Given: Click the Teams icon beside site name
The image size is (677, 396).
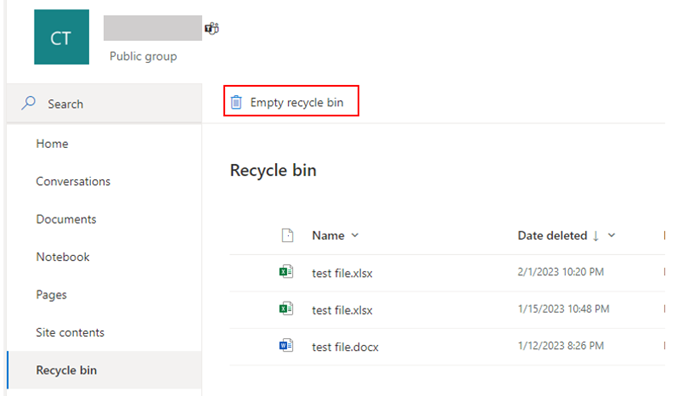Looking at the screenshot, I should point(212,29).
